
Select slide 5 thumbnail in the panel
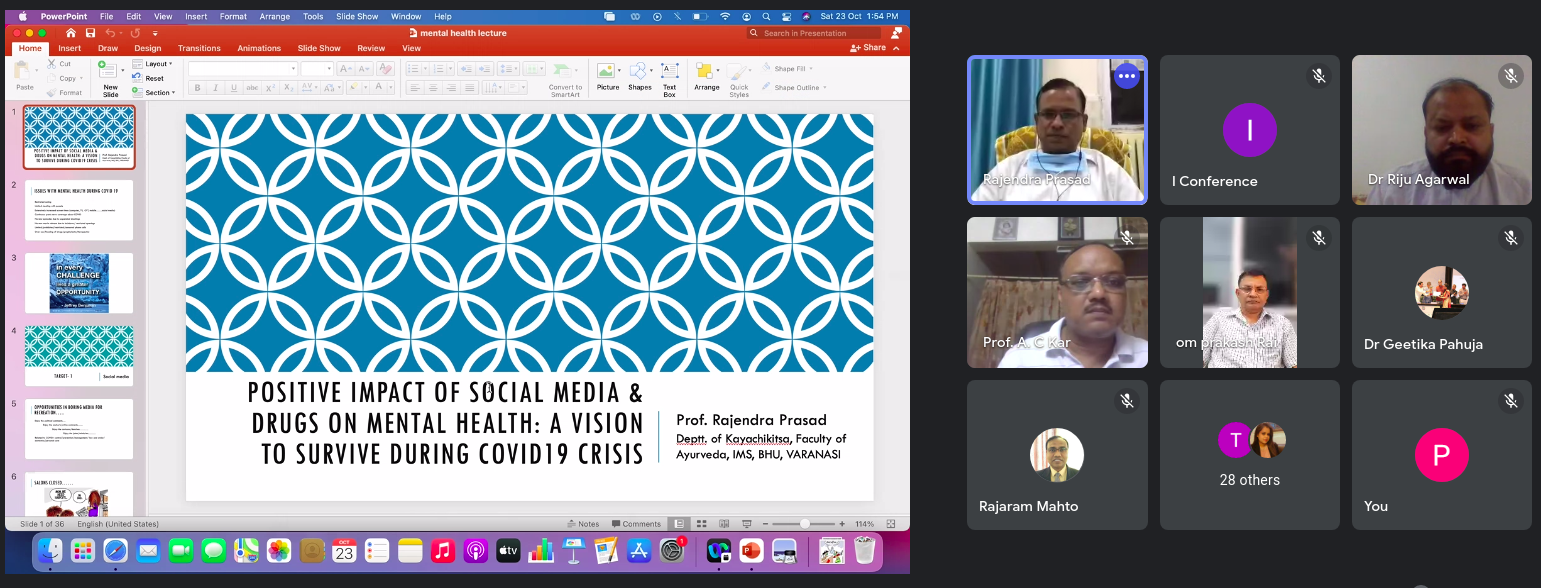(x=79, y=429)
